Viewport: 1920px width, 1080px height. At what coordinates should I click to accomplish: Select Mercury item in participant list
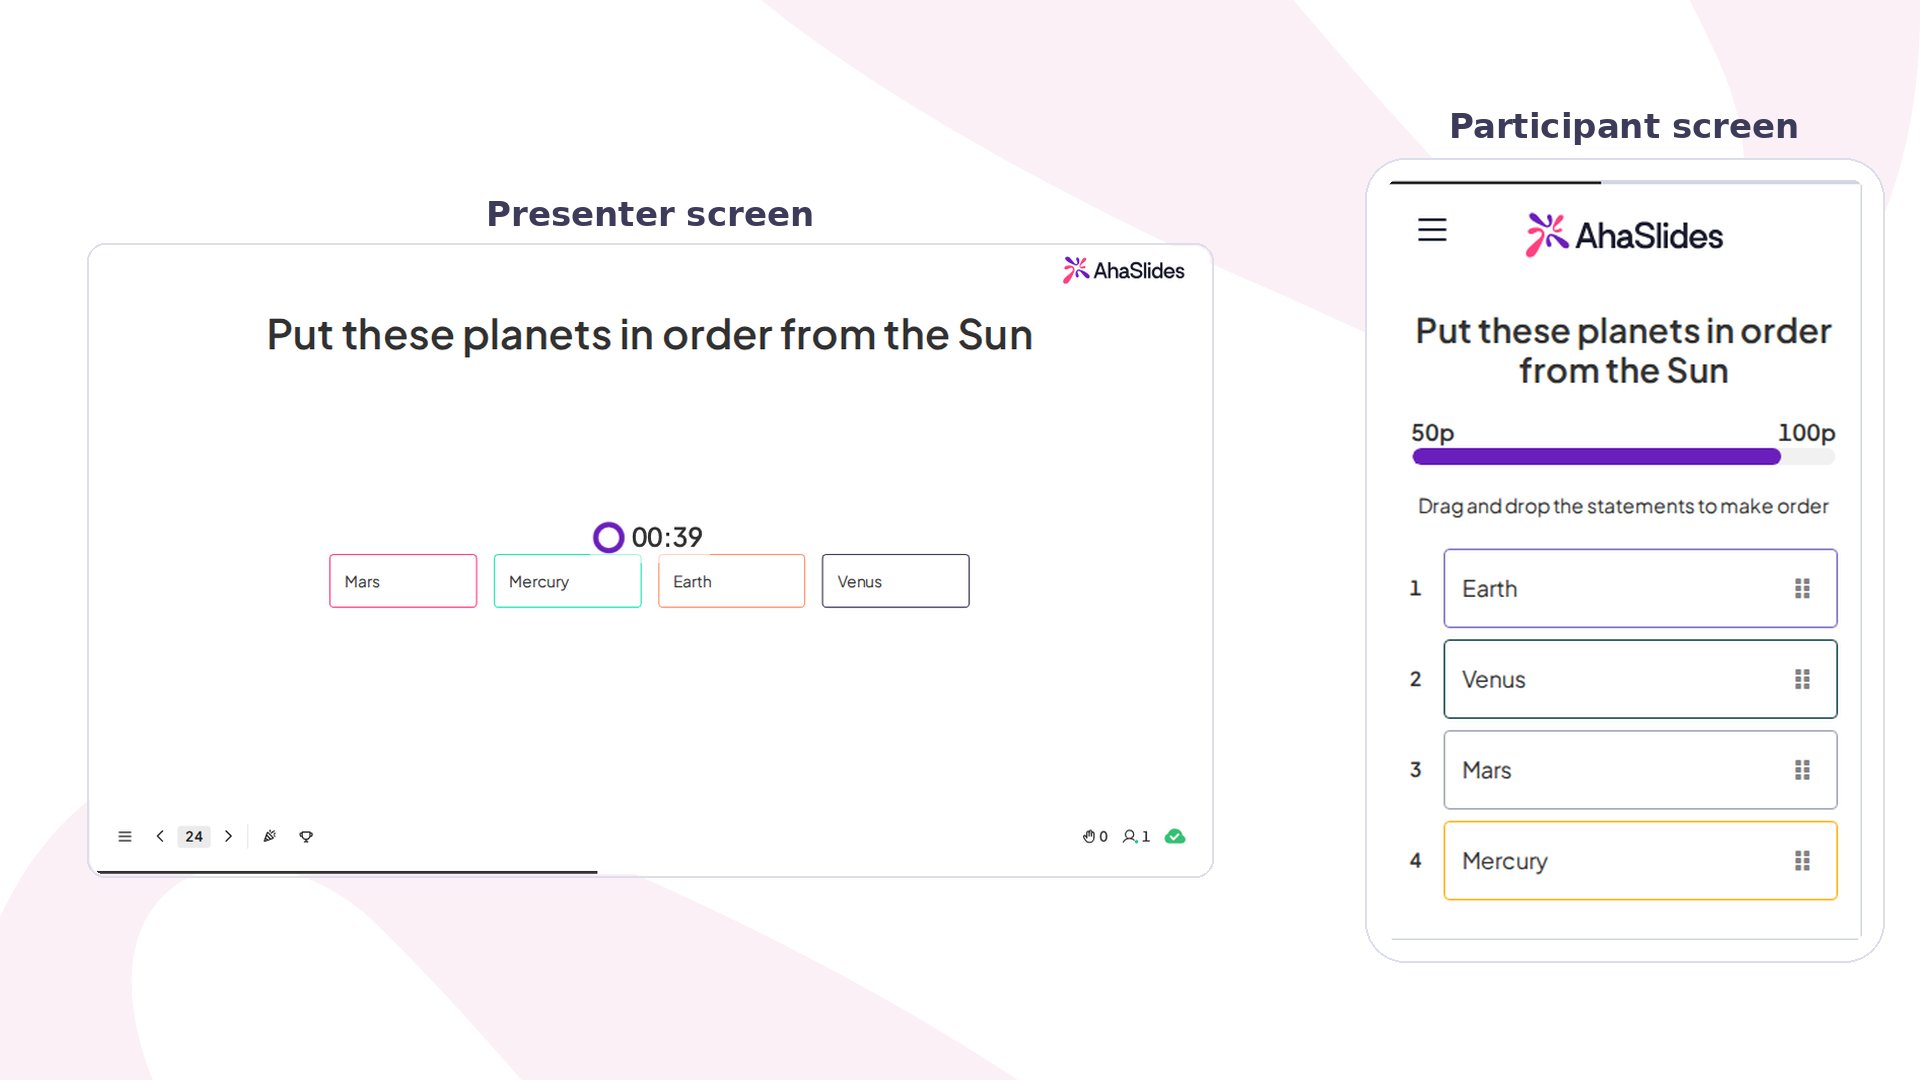[1640, 861]
